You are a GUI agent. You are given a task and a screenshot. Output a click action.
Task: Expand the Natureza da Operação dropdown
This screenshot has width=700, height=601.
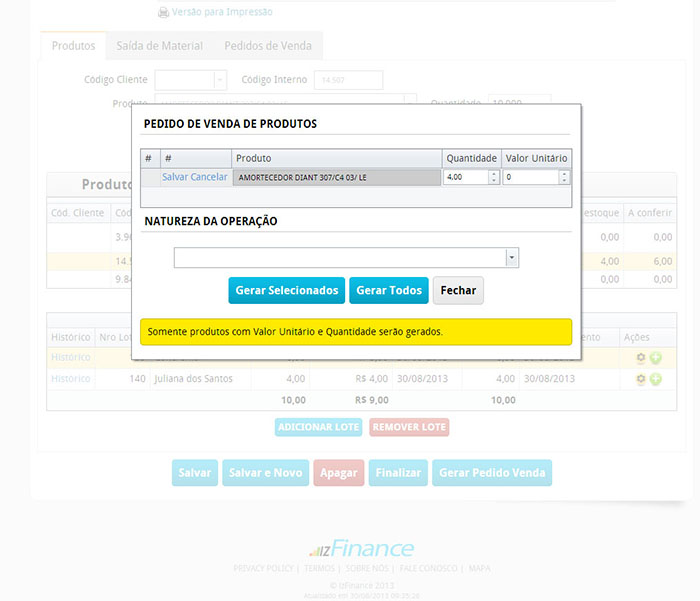click(512, 258)
